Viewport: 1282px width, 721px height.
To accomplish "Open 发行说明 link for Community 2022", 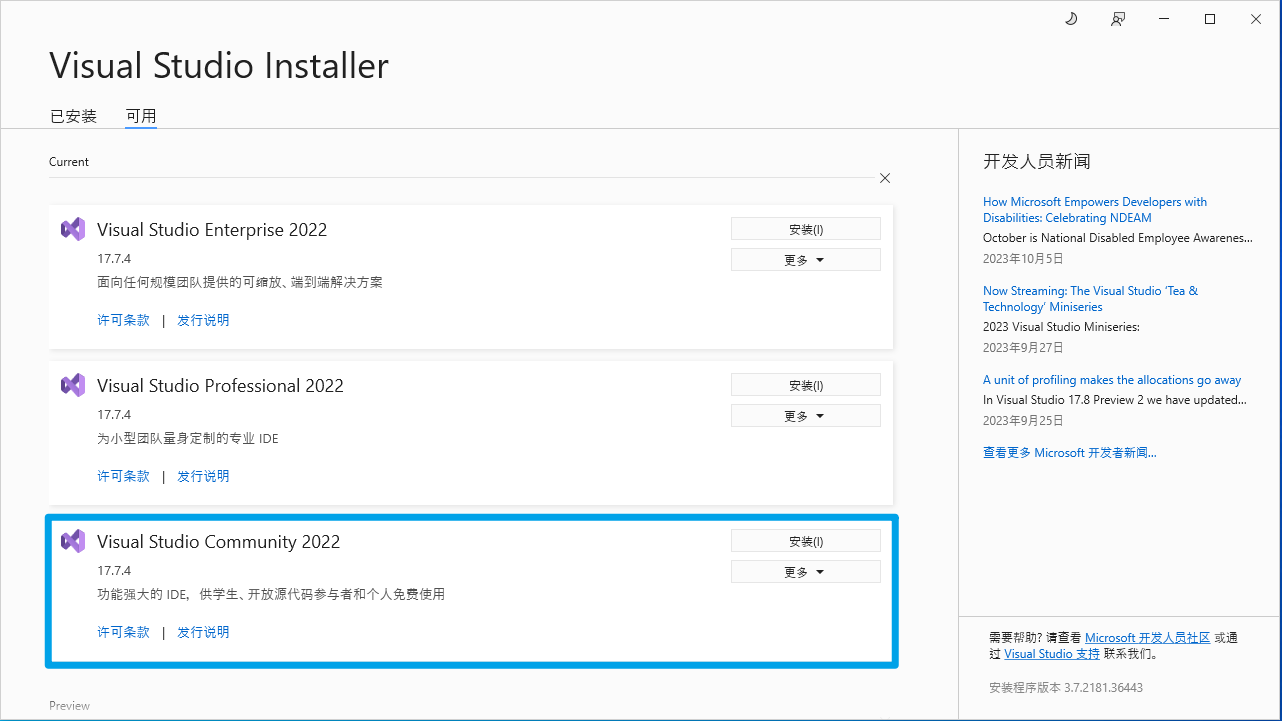I will tap(203, 632).
